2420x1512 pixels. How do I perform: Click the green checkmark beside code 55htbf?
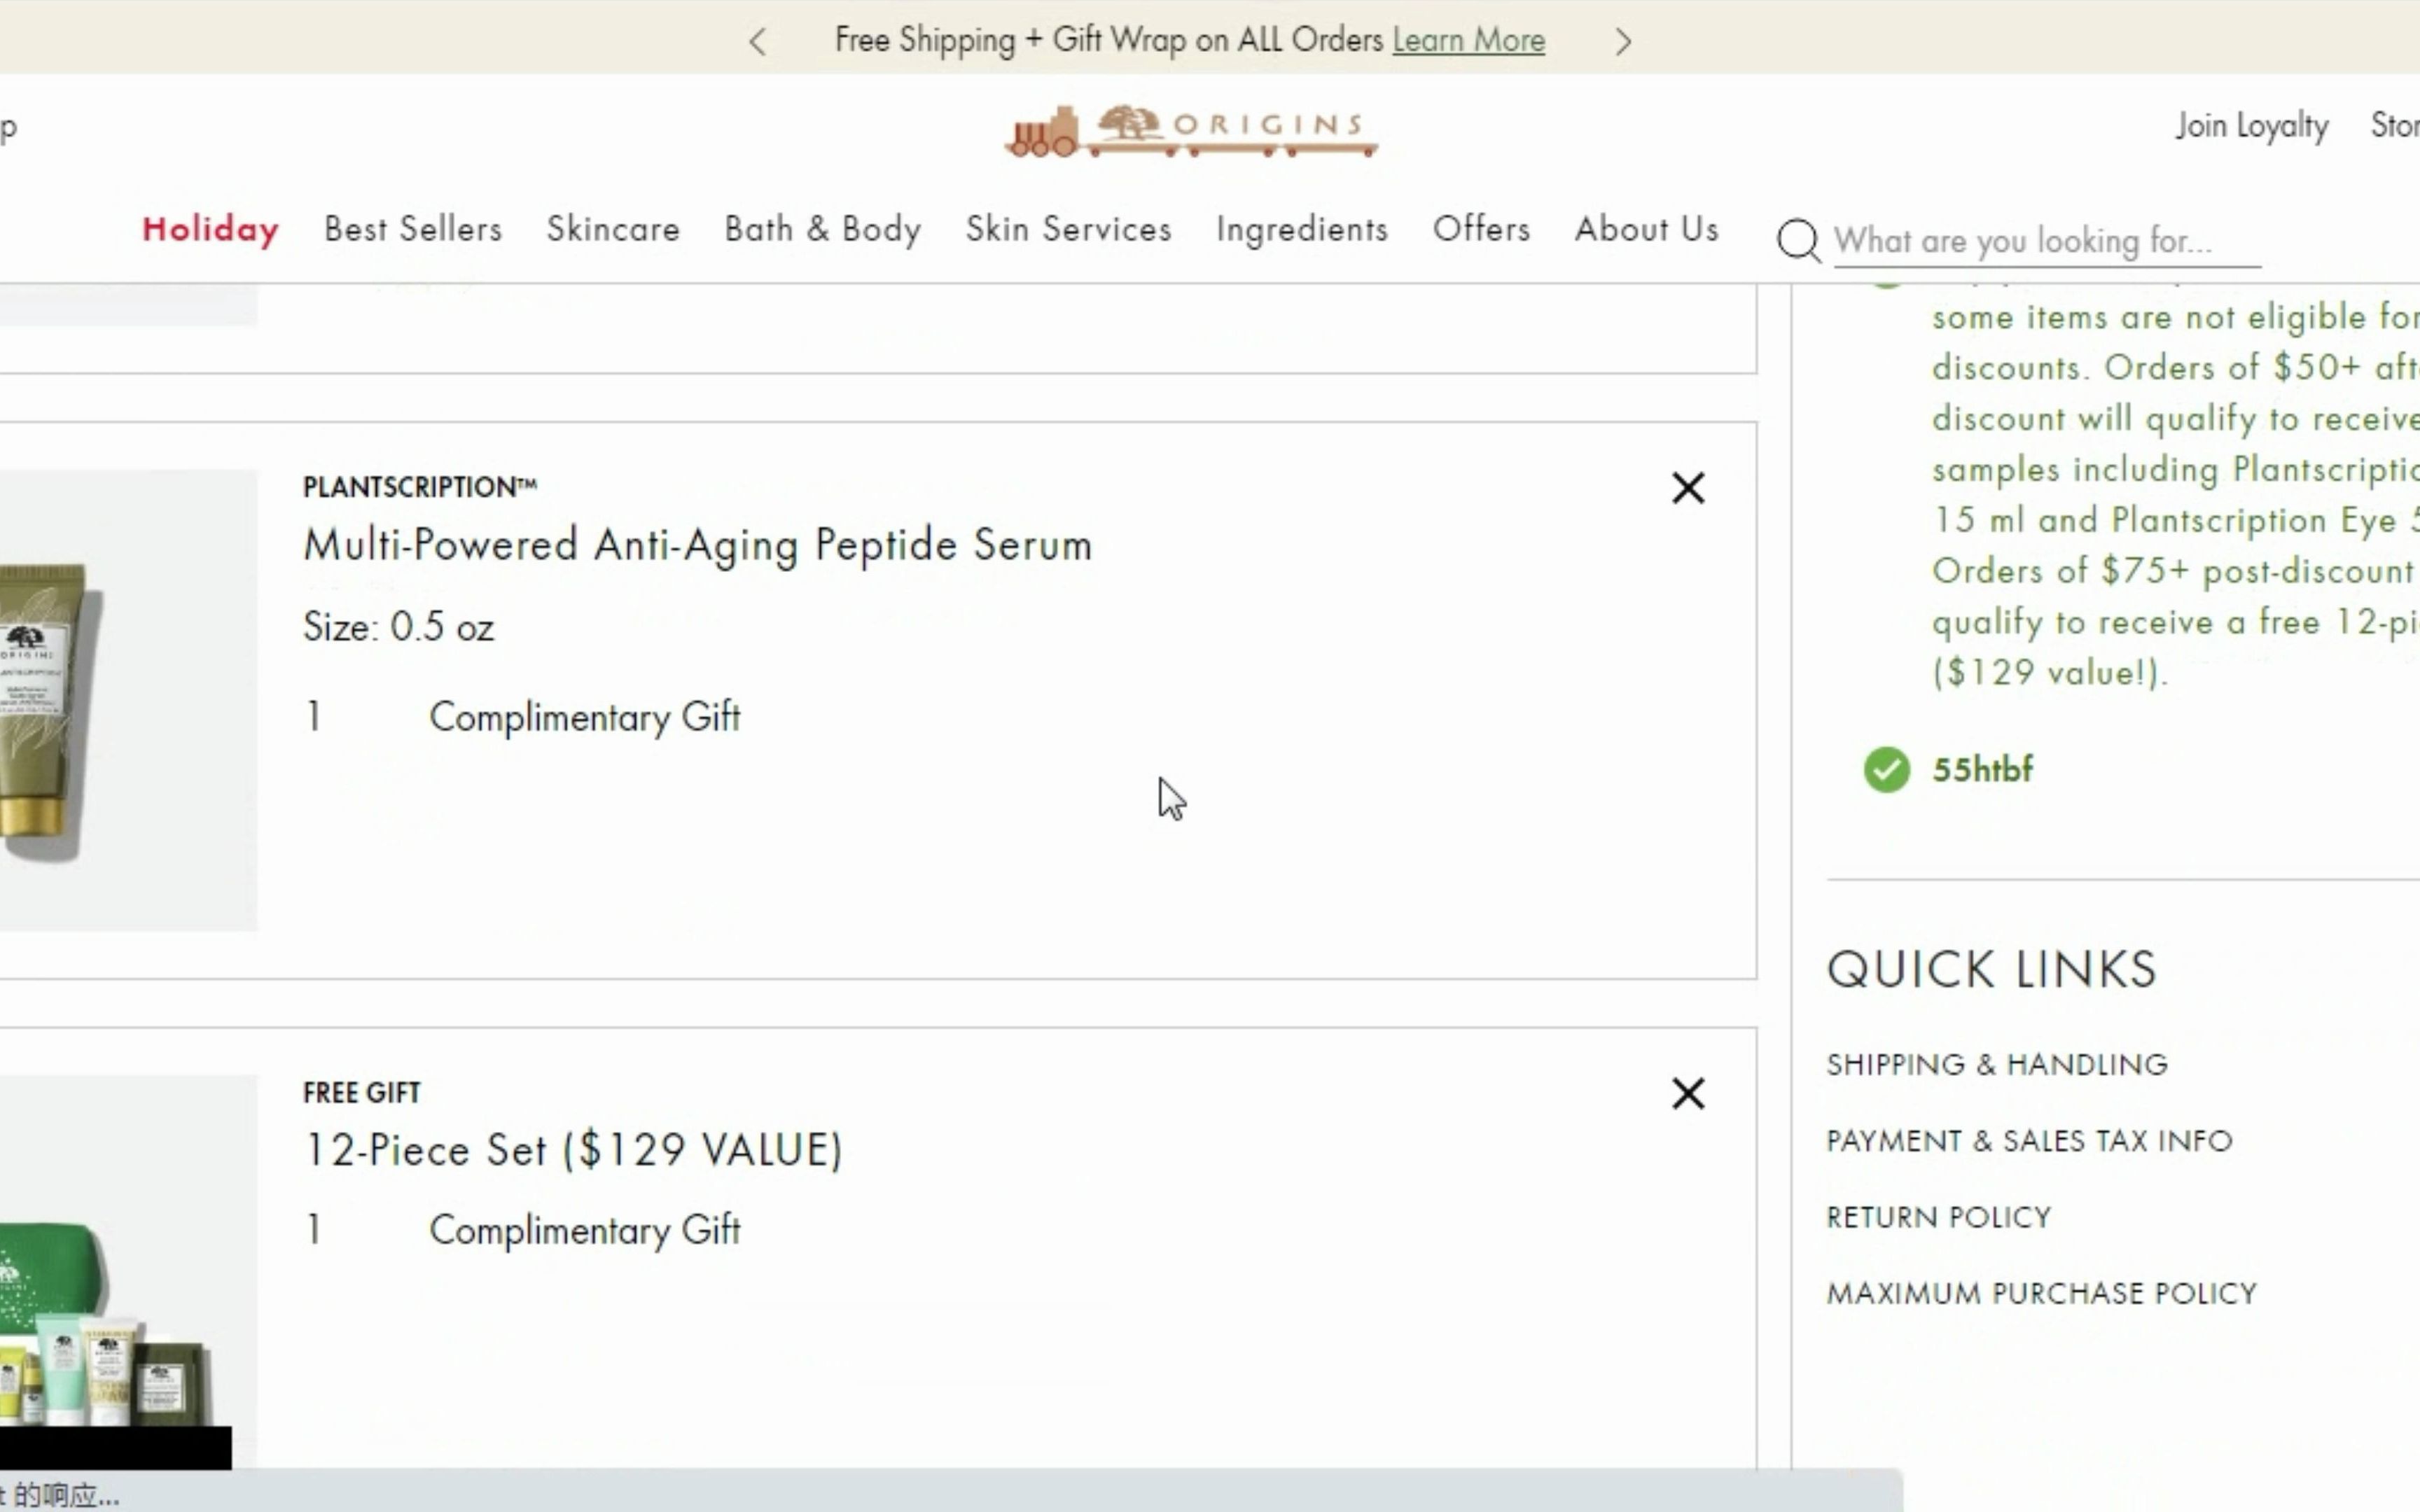(x=1886, y=770)
